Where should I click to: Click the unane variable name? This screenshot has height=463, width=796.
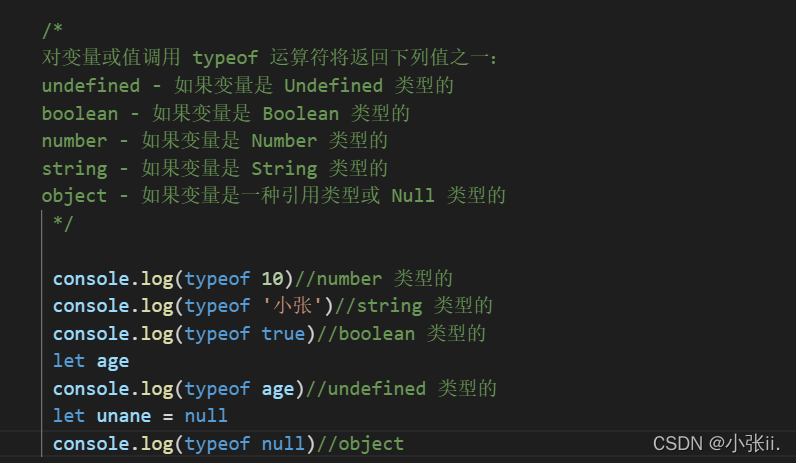[x=124, y=416]
